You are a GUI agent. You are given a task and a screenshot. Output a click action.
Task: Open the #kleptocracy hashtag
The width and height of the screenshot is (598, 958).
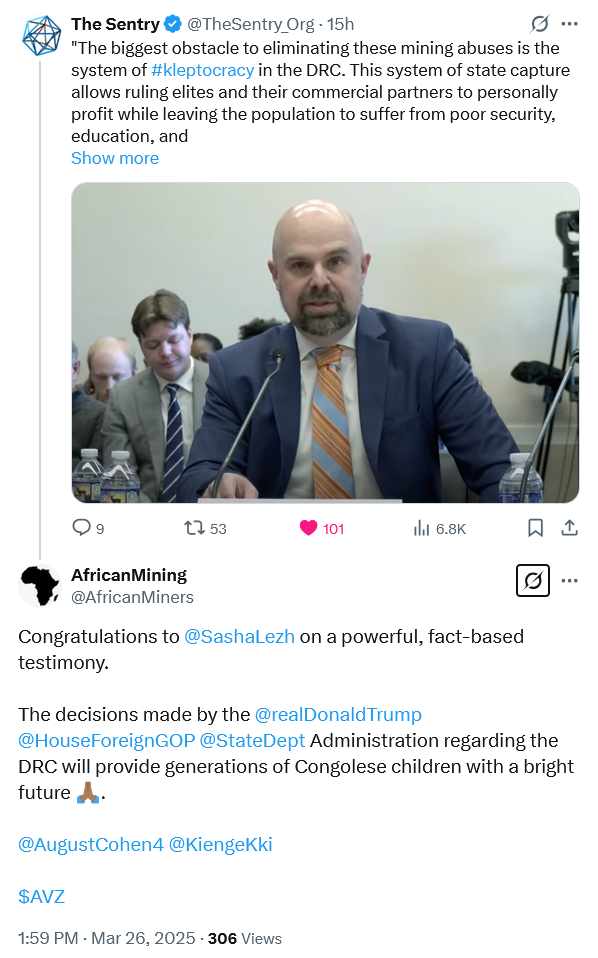pyautogui.click(x=202, y=70)
